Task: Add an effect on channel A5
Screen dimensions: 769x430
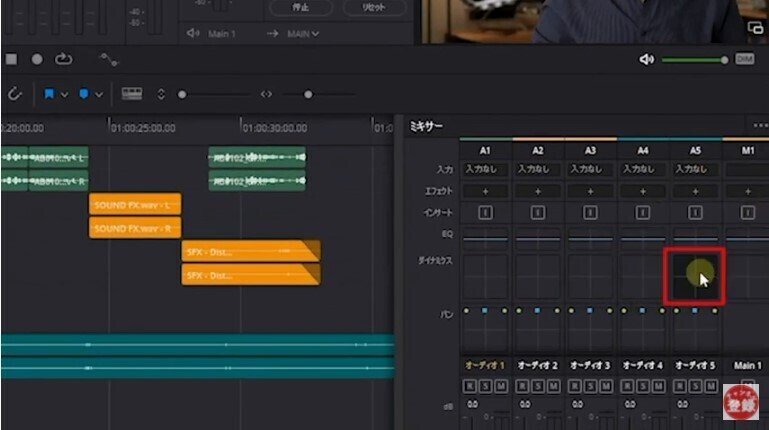Action: [695, 191]
